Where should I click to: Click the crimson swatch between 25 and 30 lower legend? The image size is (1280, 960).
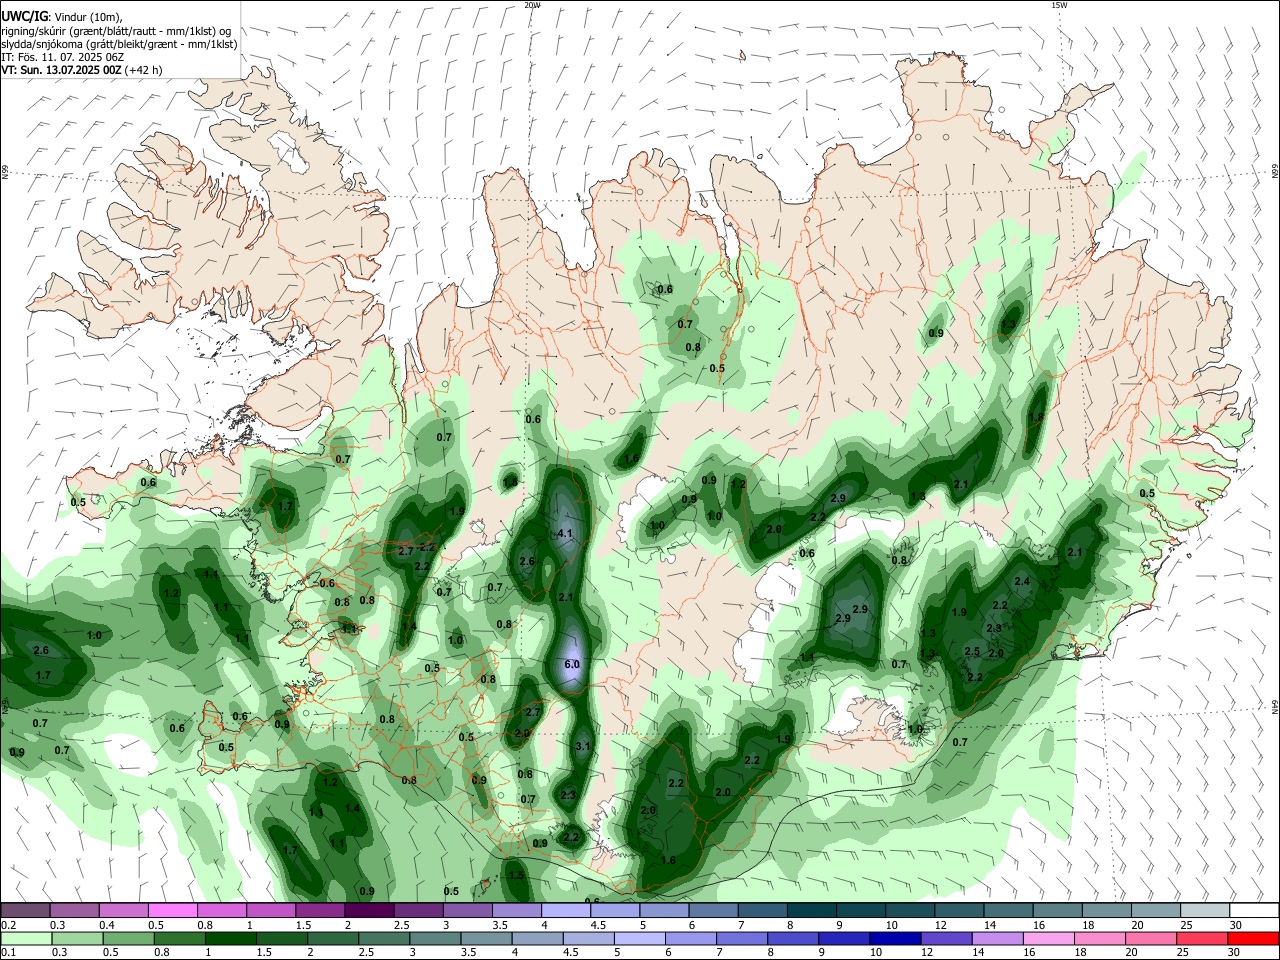pyautogui.click(x=1203, y=938)
